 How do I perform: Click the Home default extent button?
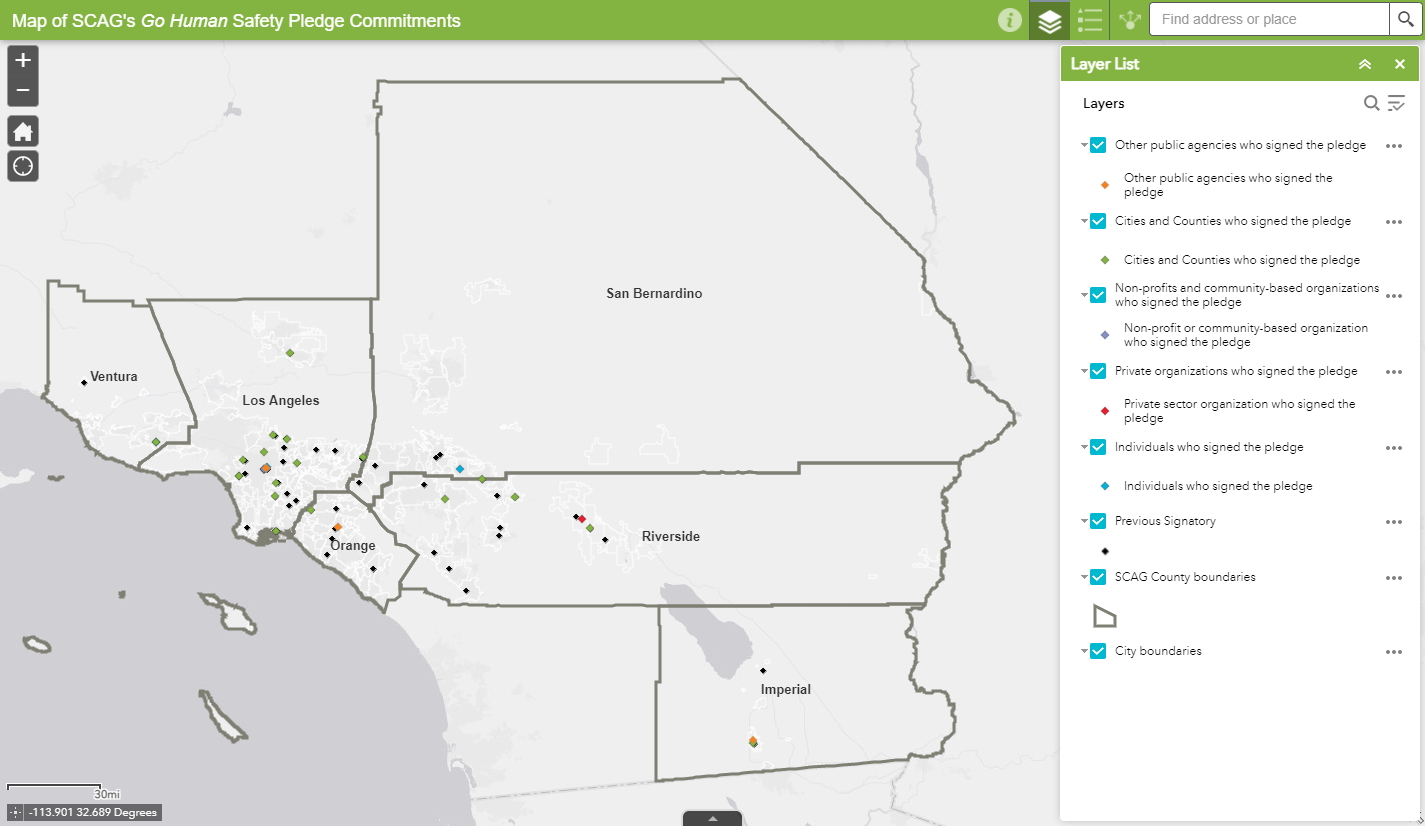coord(23,131)
